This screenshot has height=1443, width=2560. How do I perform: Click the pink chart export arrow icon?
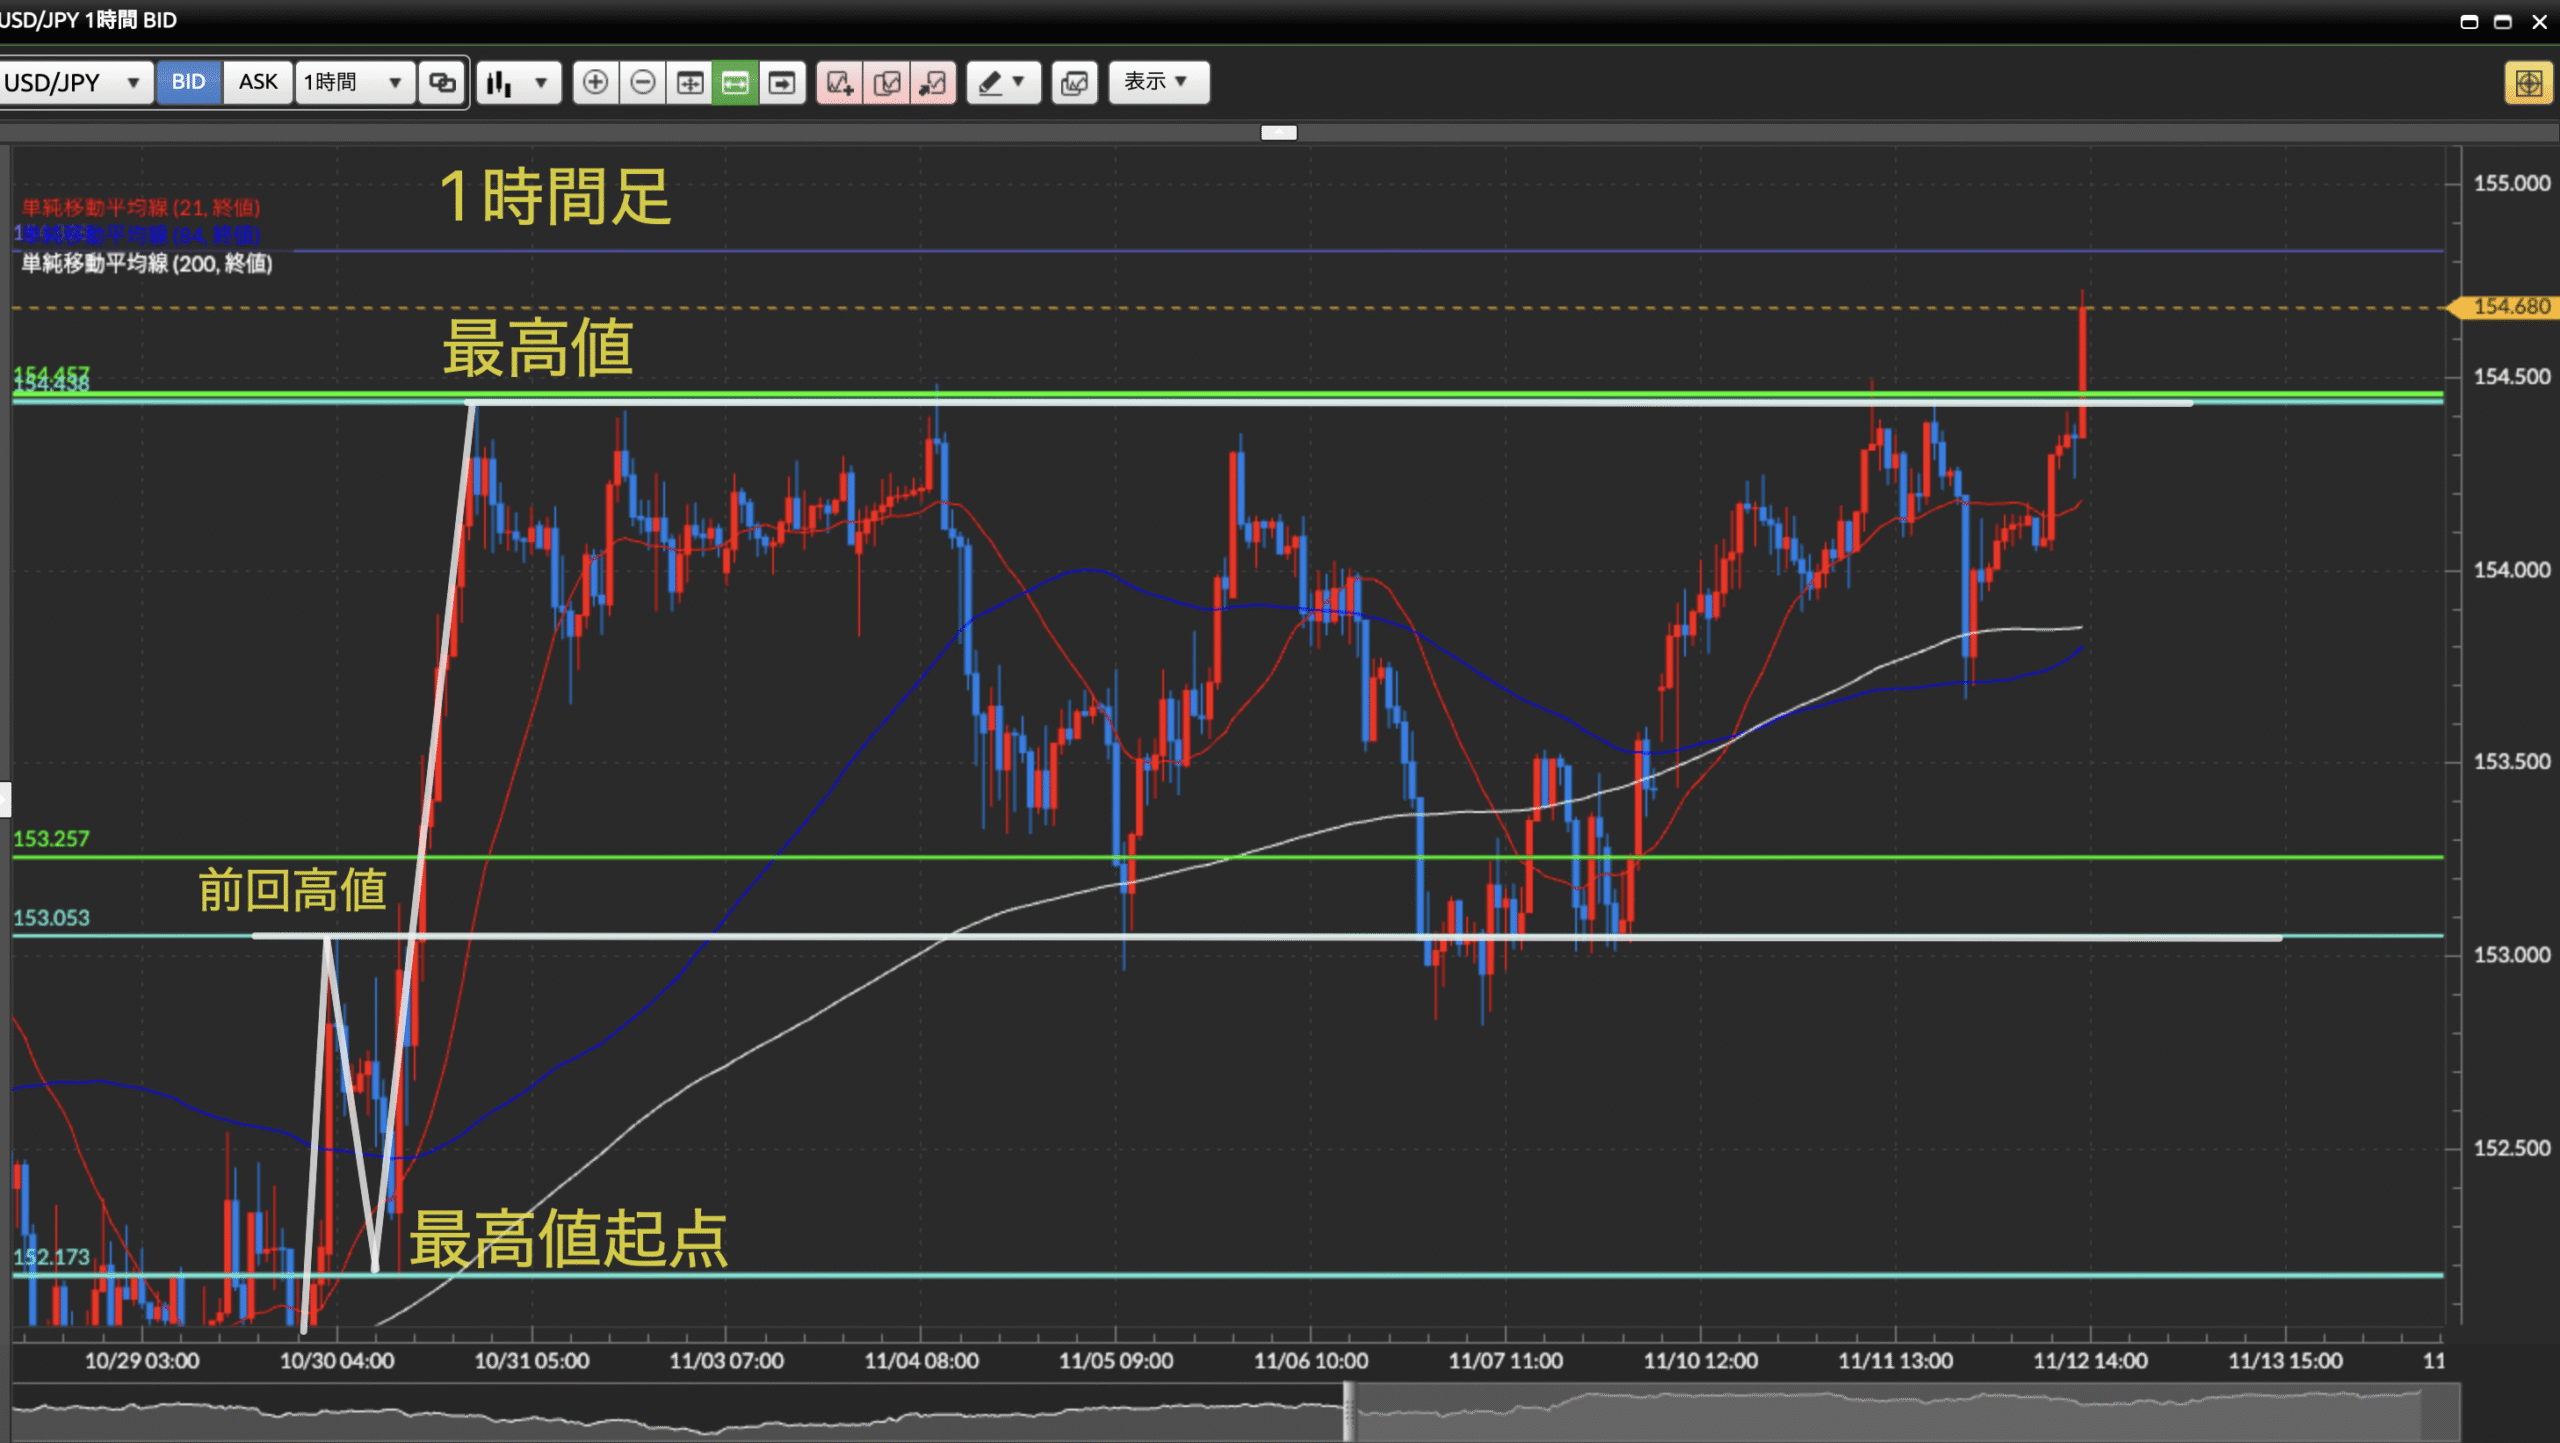click(933, 82)
